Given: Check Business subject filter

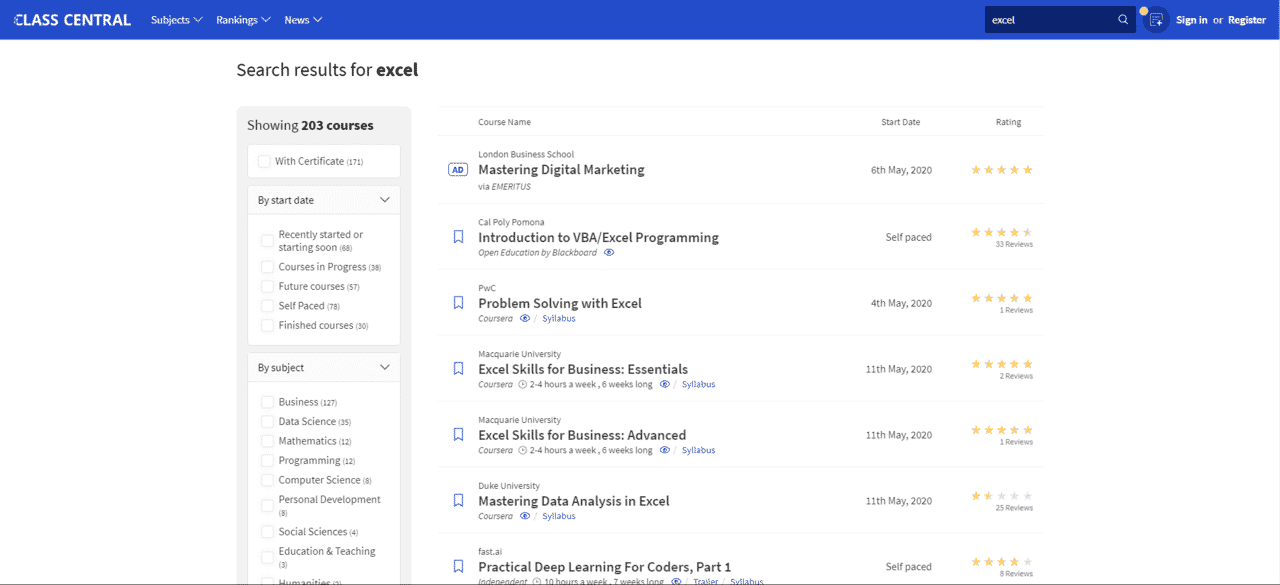Looking at the screenshot, I should tap(267, 402).
